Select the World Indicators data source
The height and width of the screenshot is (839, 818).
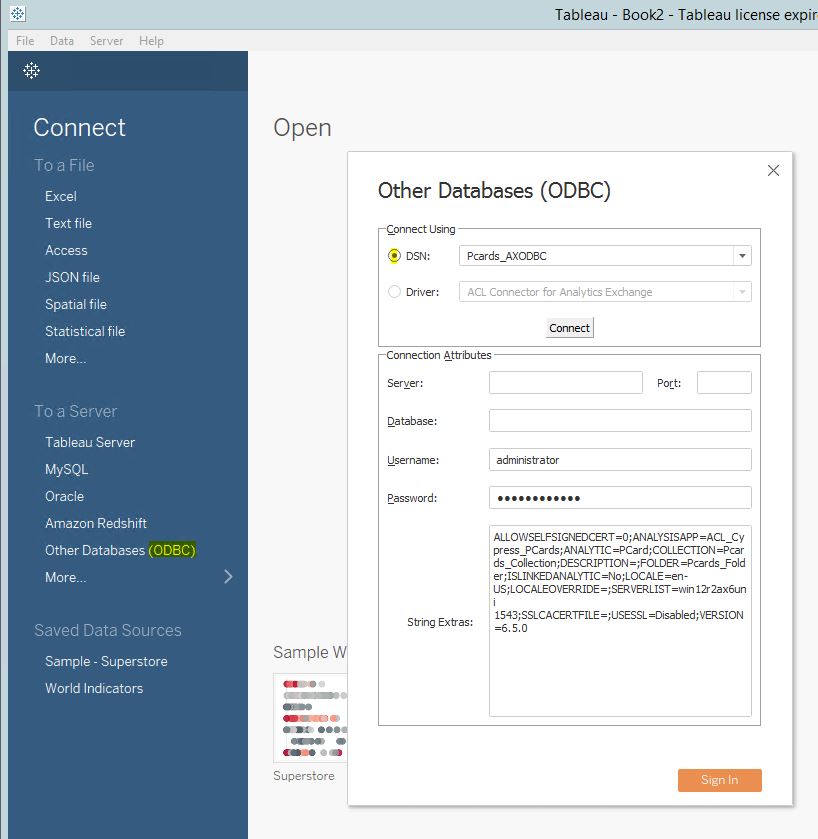click(94, 688)
